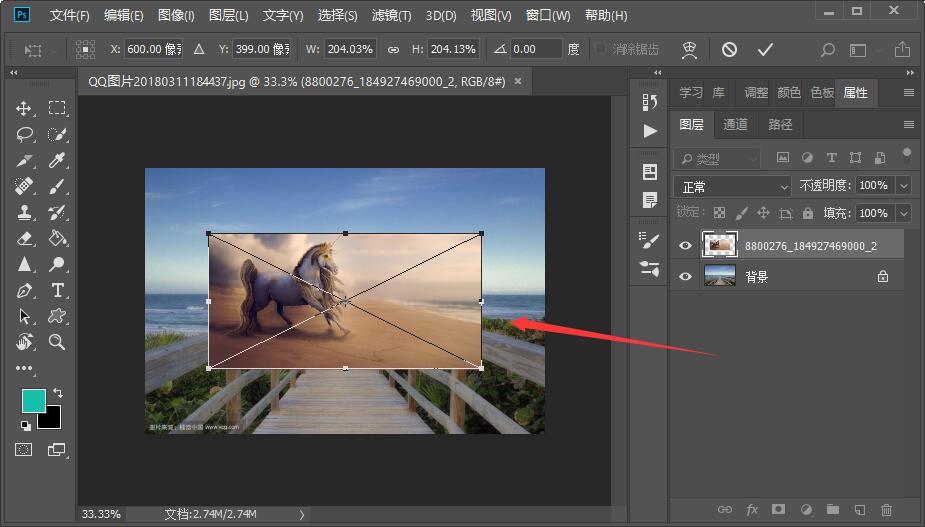925x527 pixels.
Task: Select the Hand tool
Action: (24, 342)
